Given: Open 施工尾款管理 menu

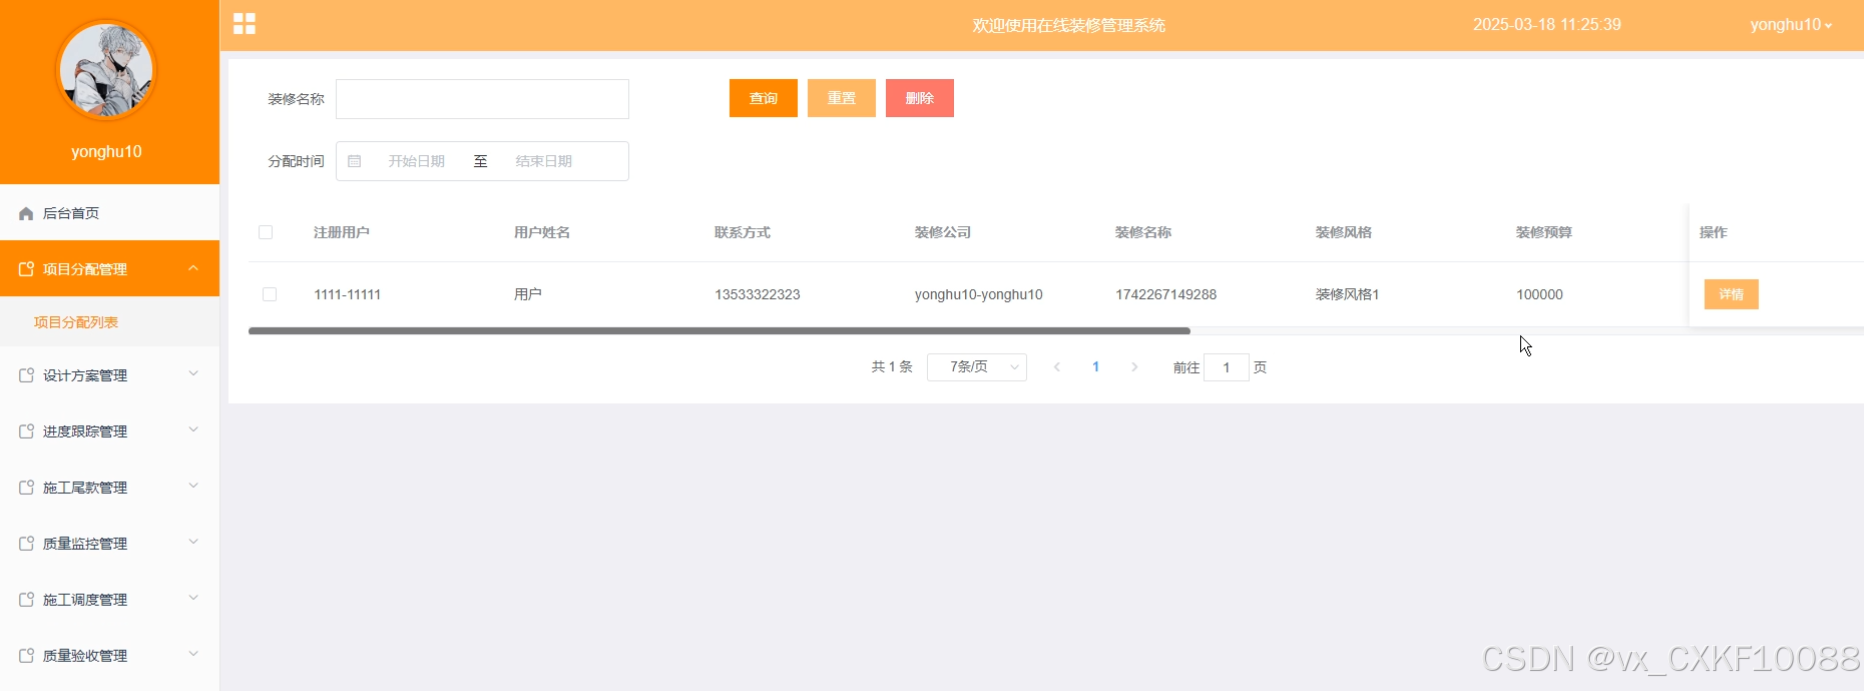Looking at the screenshot, I should click(x=110, y=487).
